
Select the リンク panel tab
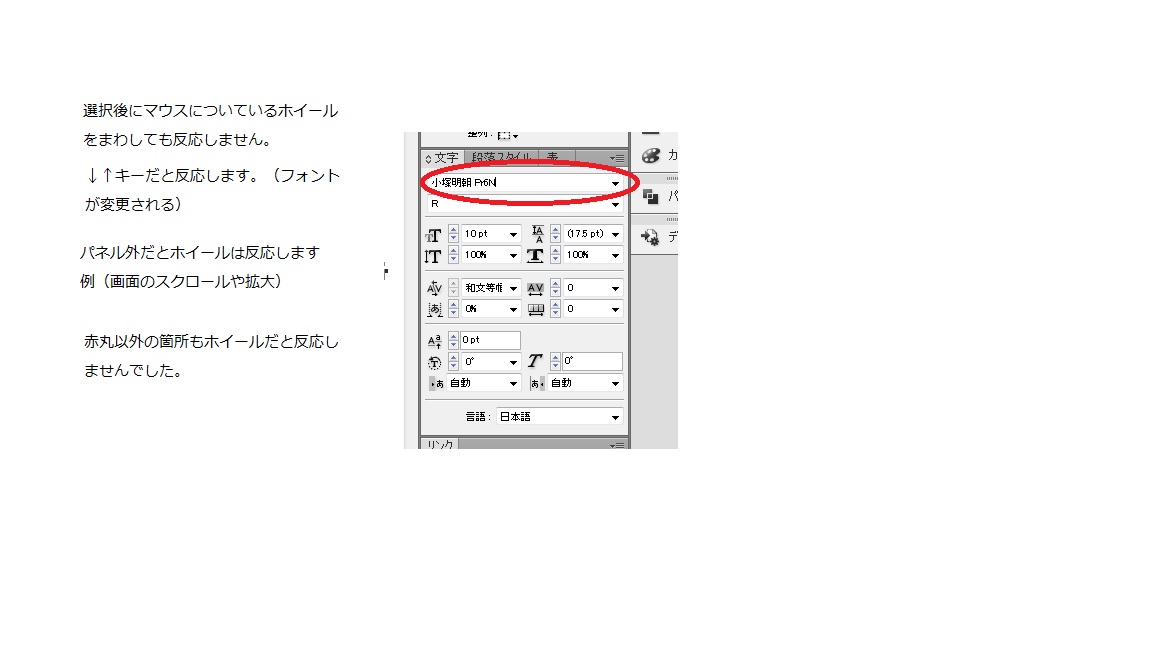pos(440,444)
